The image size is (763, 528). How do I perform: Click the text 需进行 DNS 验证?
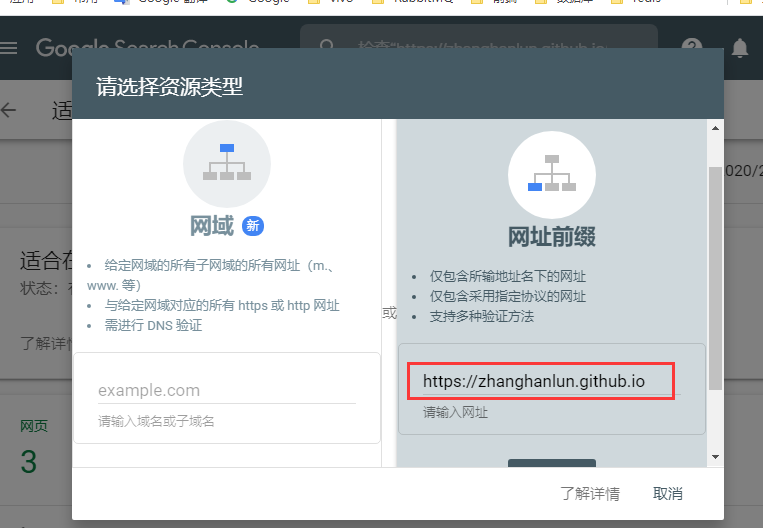click(x=153, y=325)
